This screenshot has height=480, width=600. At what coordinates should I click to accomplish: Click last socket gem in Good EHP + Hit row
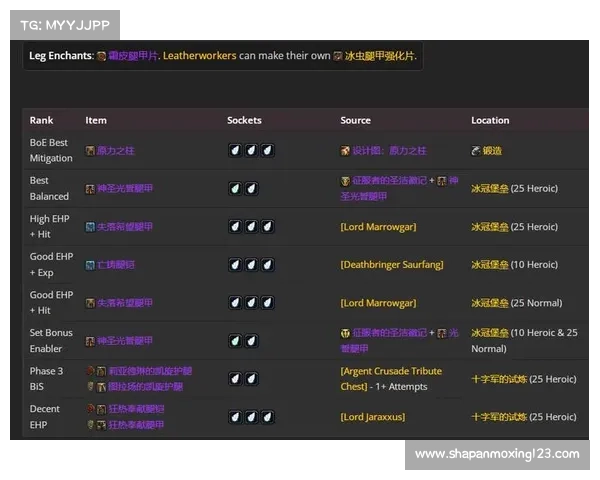267,303
